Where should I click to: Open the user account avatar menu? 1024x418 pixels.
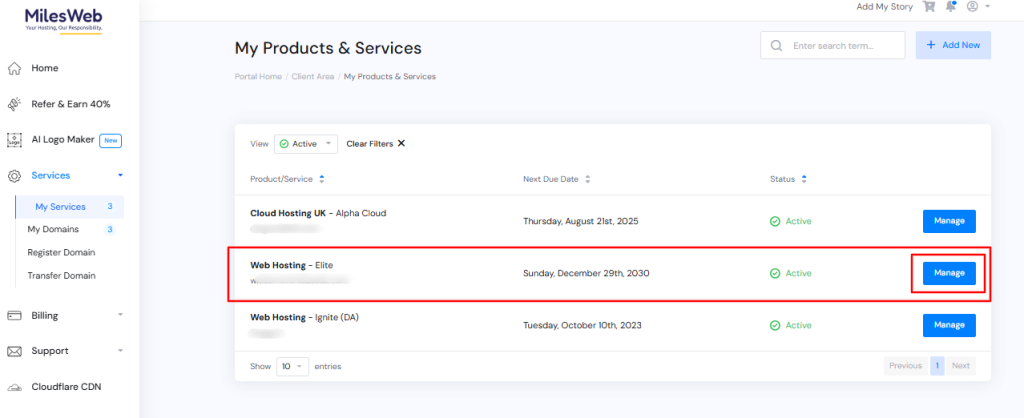(972, 7)
